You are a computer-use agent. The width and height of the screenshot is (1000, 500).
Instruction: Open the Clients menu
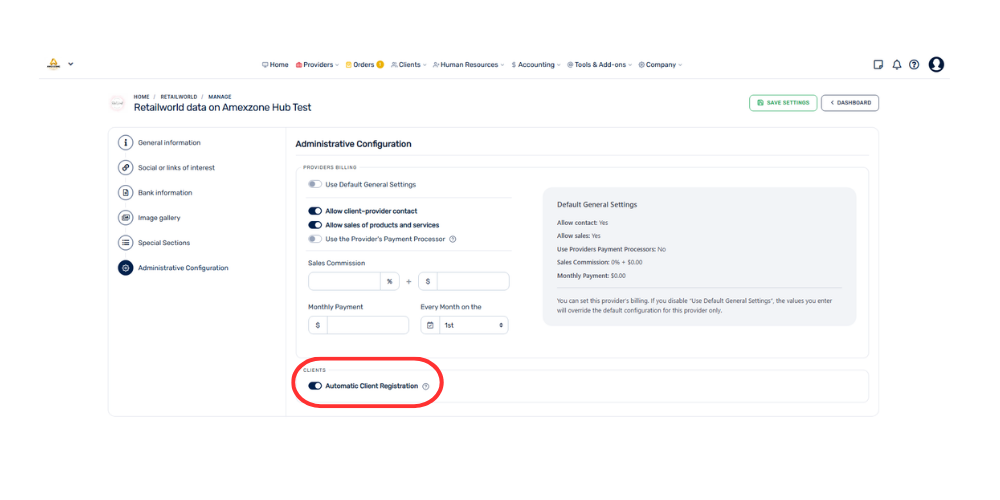click(409, 64)
